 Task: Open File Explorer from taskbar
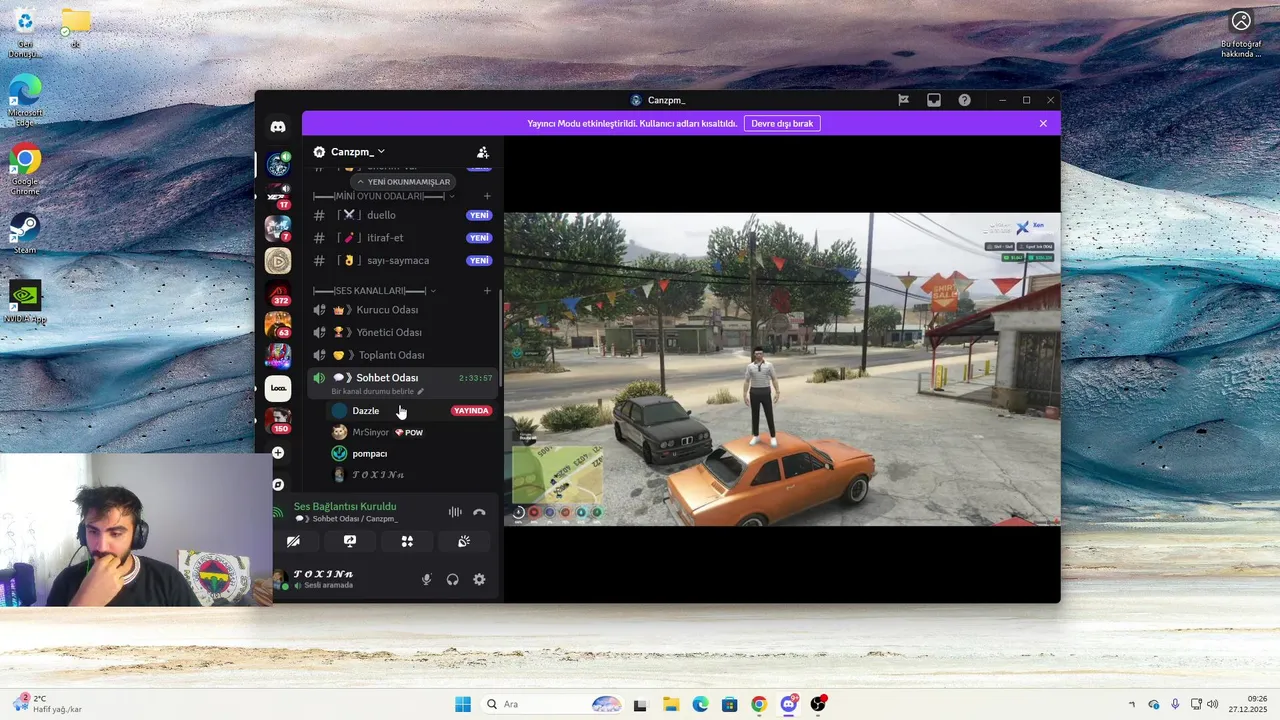671,704
